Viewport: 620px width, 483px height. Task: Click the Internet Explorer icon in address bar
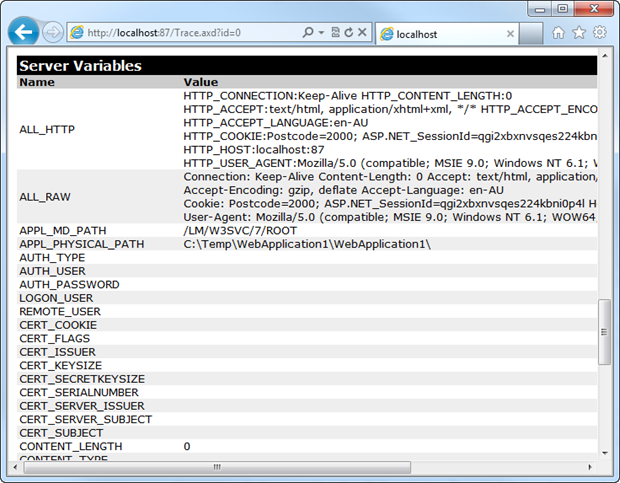click(77, 32)
